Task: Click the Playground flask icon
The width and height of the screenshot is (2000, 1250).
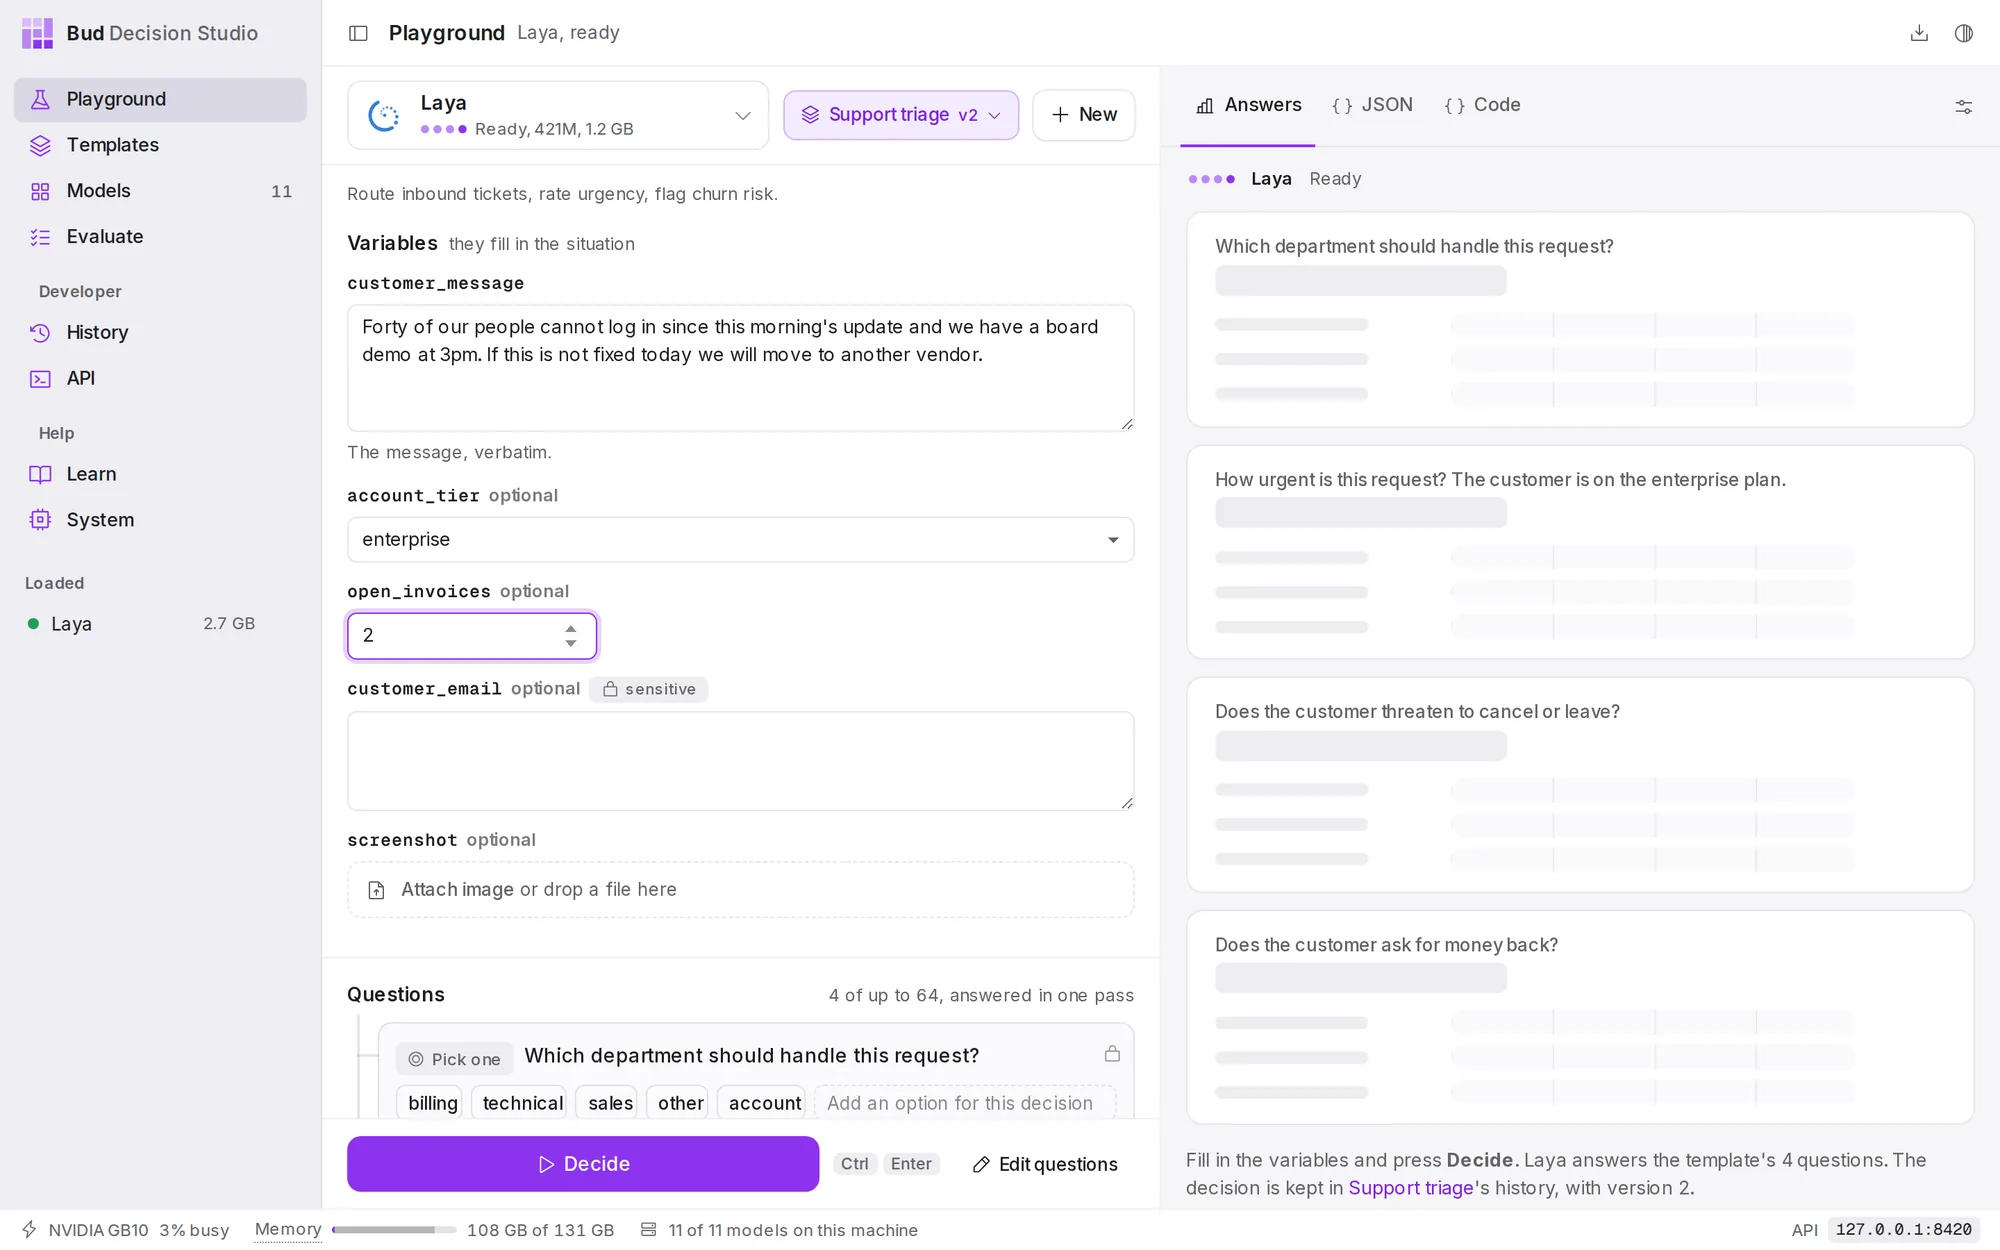Action: pyautogui.click(x=40, y=99)
